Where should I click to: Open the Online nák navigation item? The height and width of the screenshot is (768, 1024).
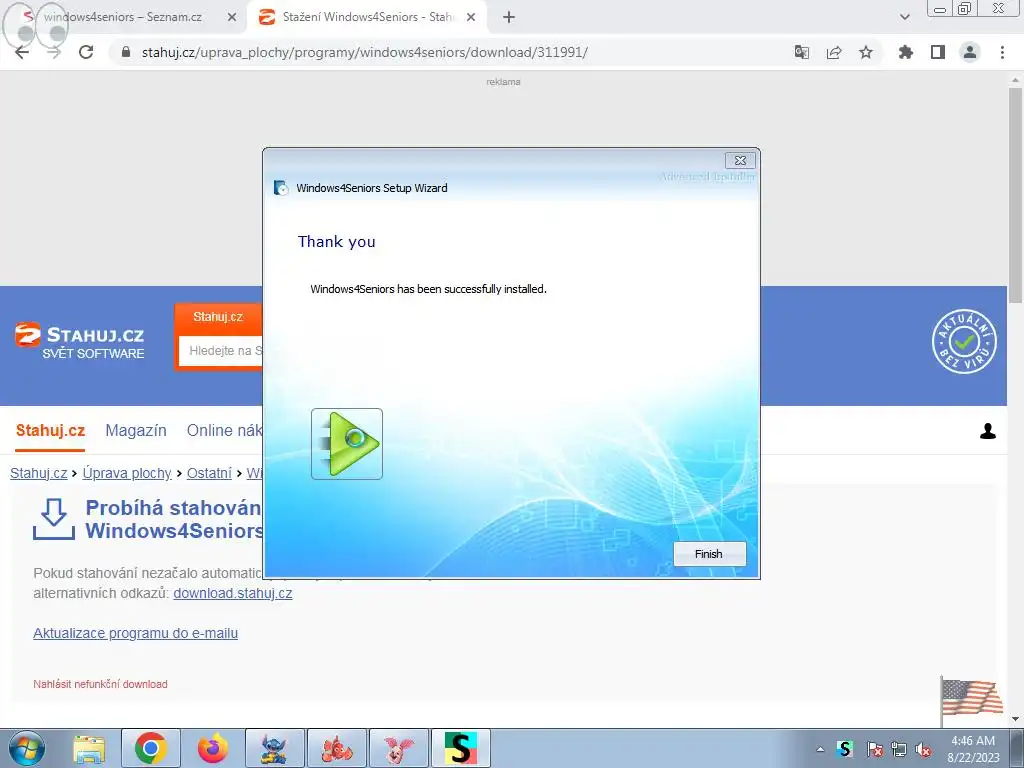(225, 431)
